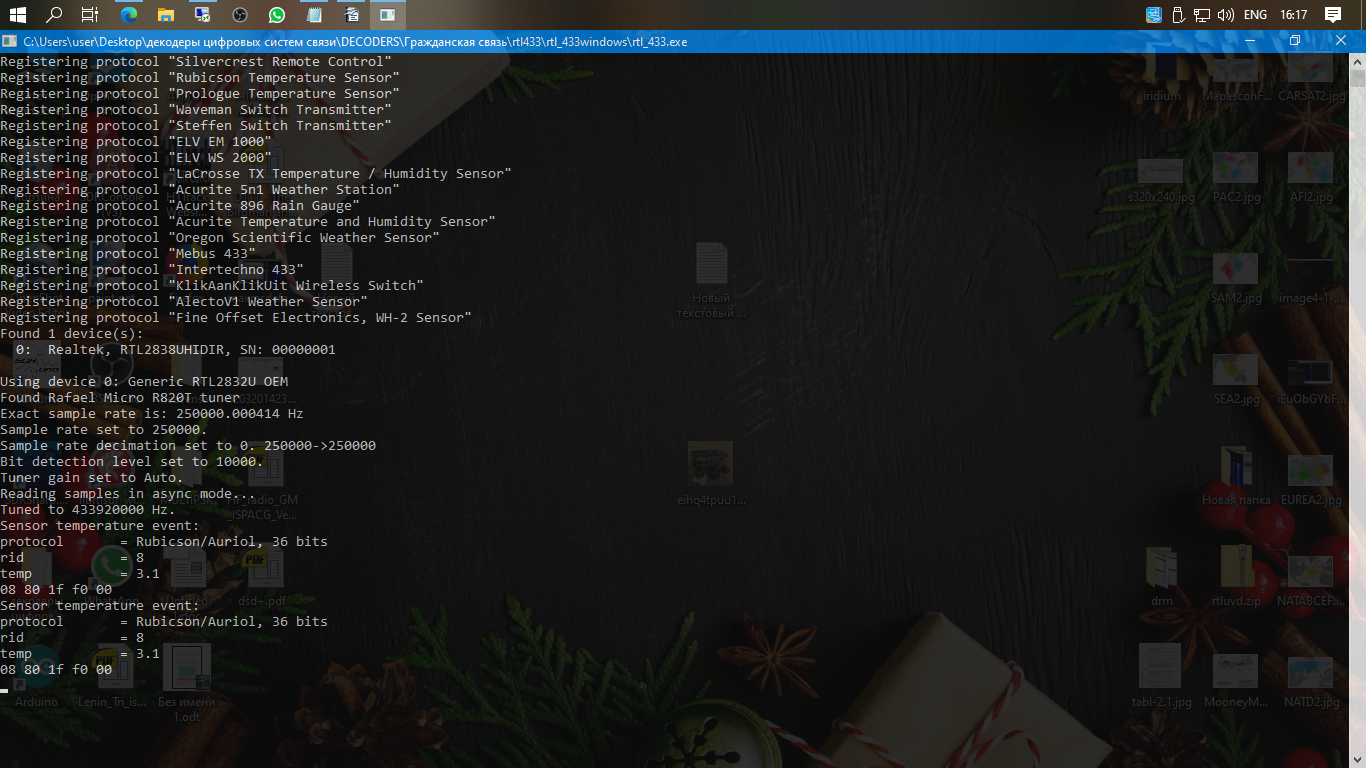Open console system menu from title bar icon
Image resolution: width=1366 pixels, height=768 pixels.
pos(10,41)
